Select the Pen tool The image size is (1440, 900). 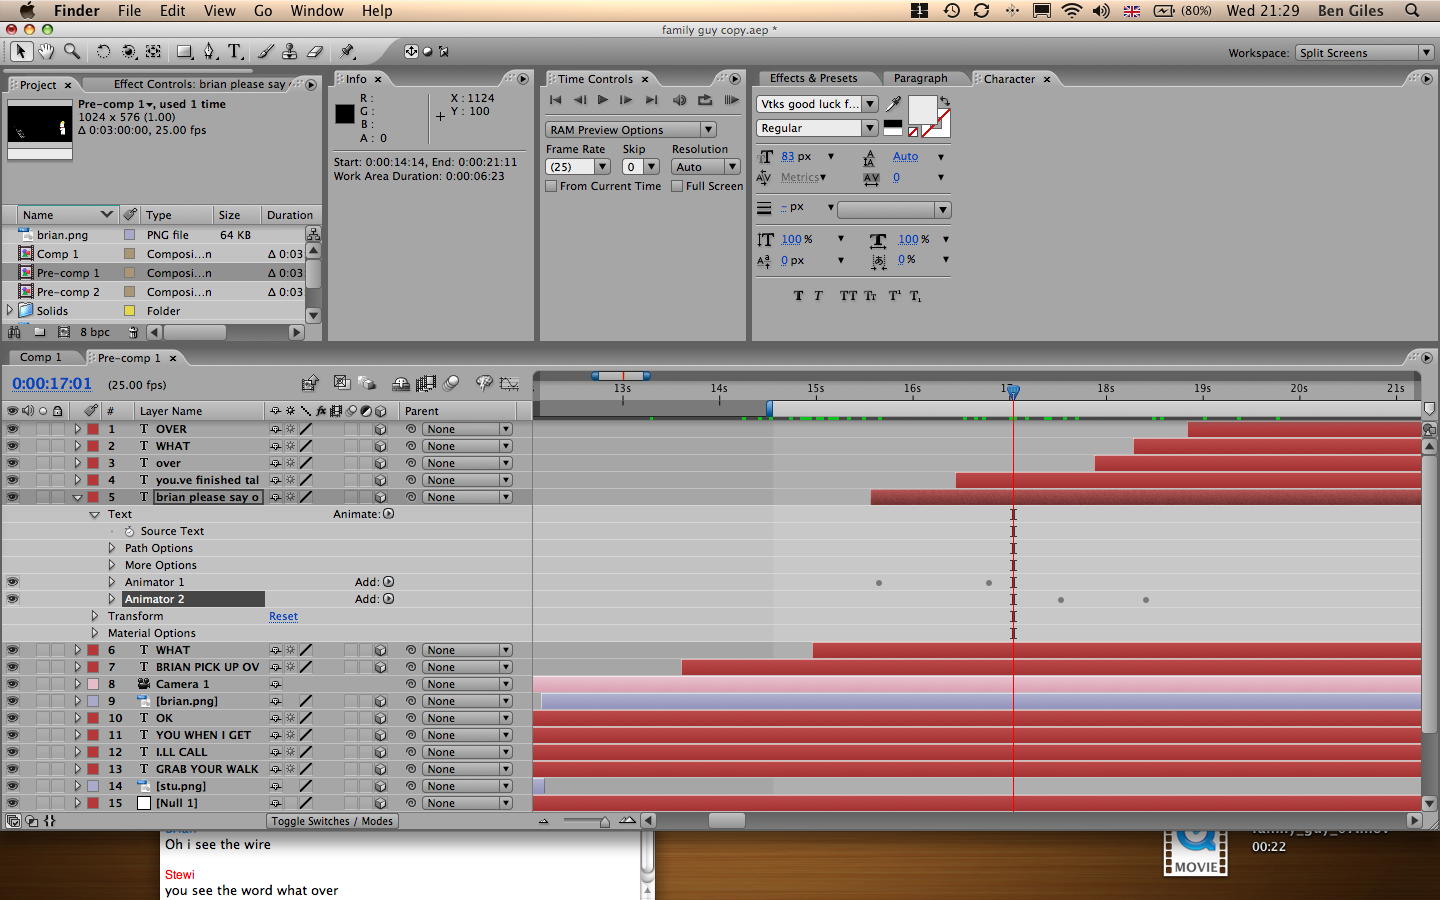(209, 51)
